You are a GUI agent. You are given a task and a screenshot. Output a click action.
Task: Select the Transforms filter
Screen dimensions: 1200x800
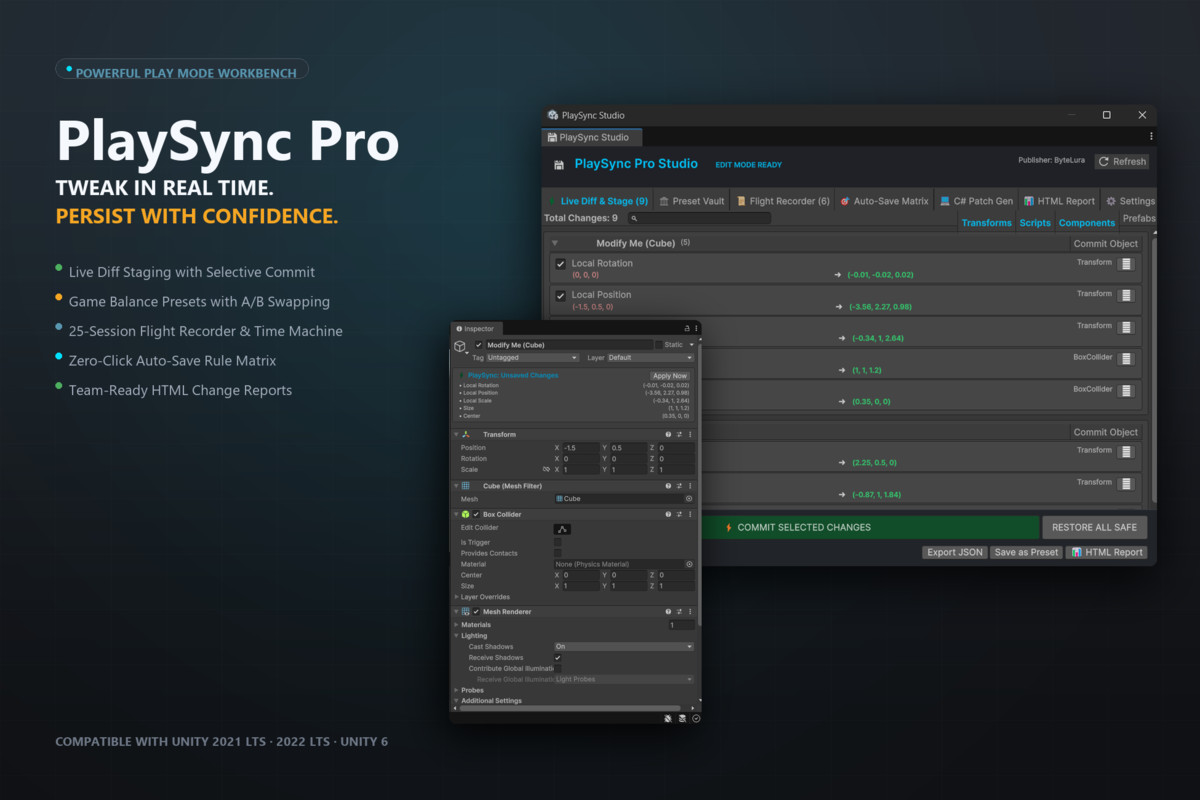pos(987,223)
